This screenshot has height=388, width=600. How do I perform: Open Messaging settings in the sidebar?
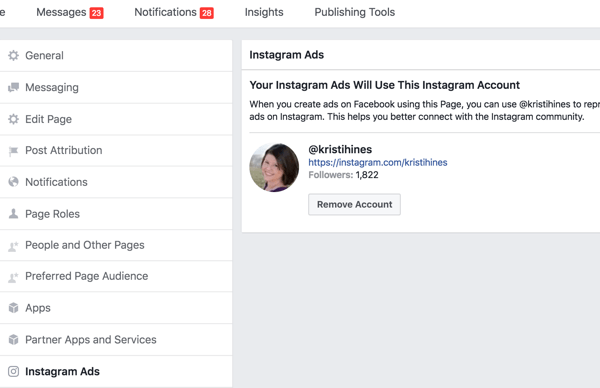pyautogui.click(x=116, y=87)
